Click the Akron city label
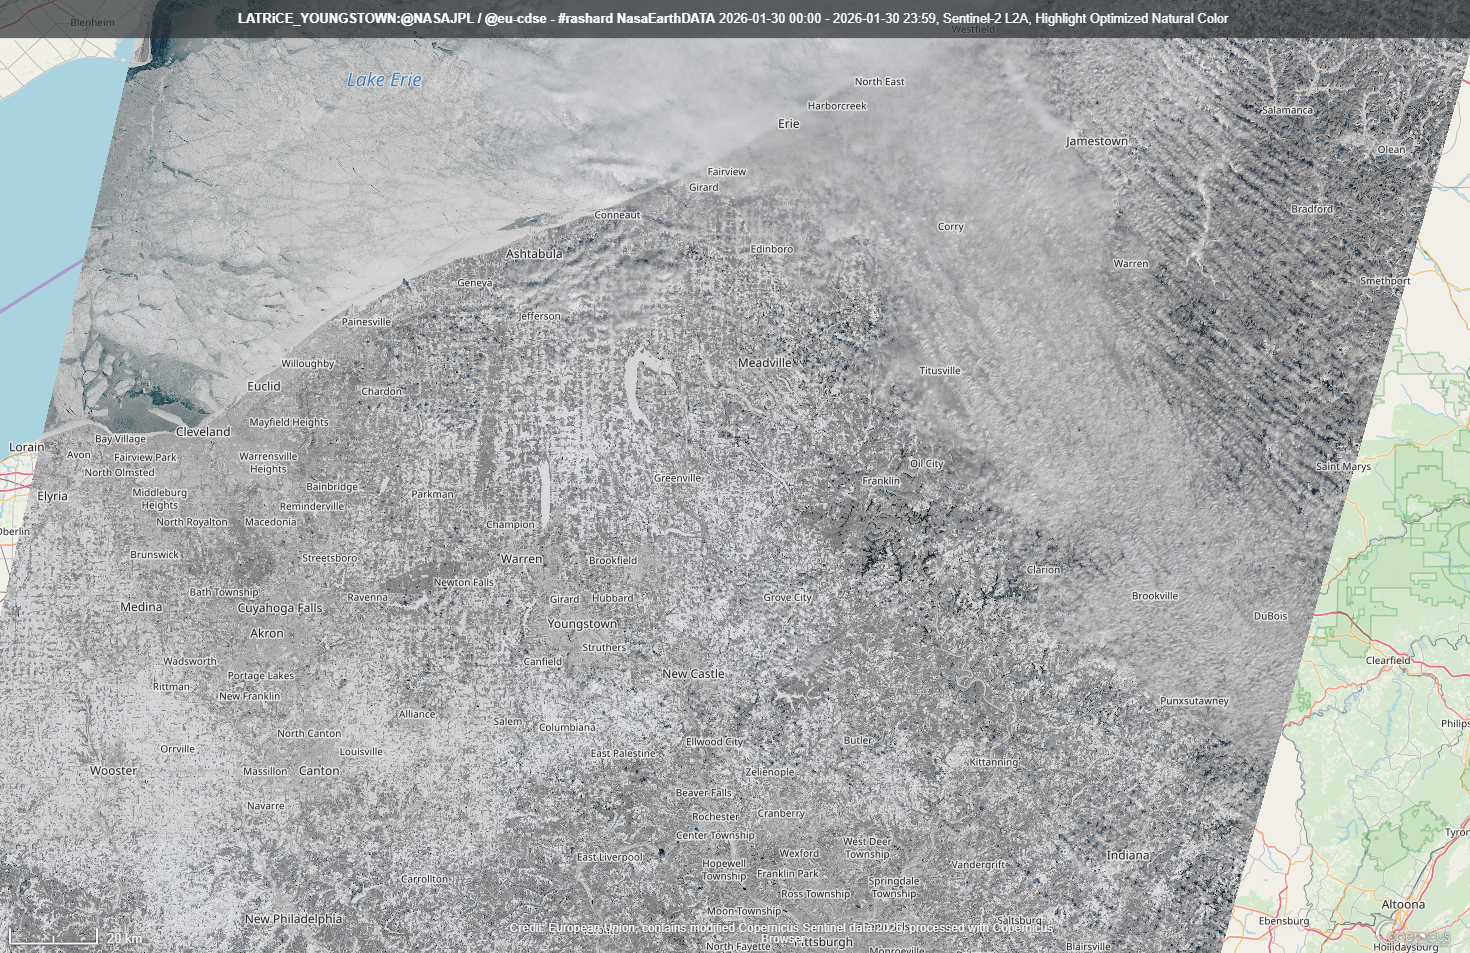 click(x=267, y=633)
